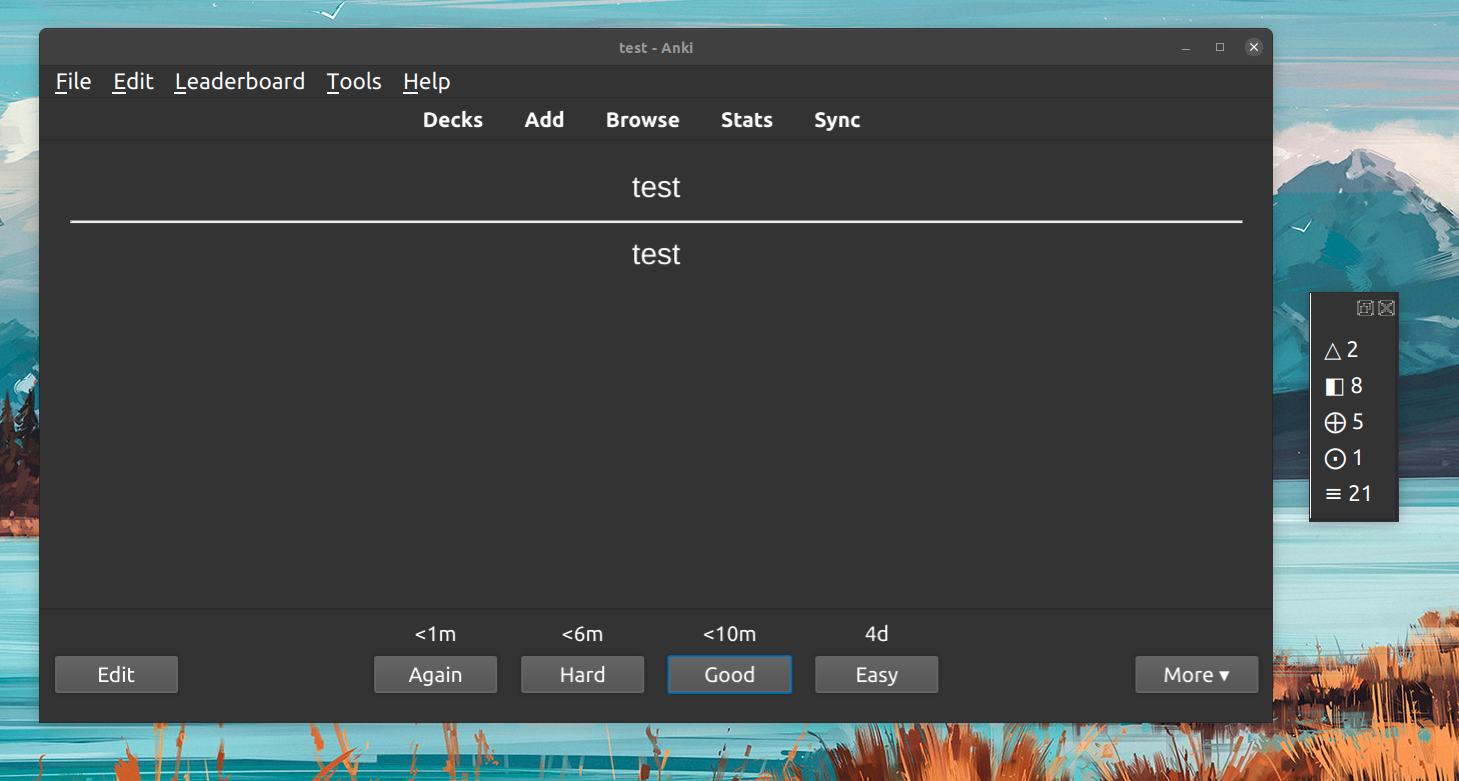
Task: Click the three-line icon in the widget
Action: coord(1333,494)
